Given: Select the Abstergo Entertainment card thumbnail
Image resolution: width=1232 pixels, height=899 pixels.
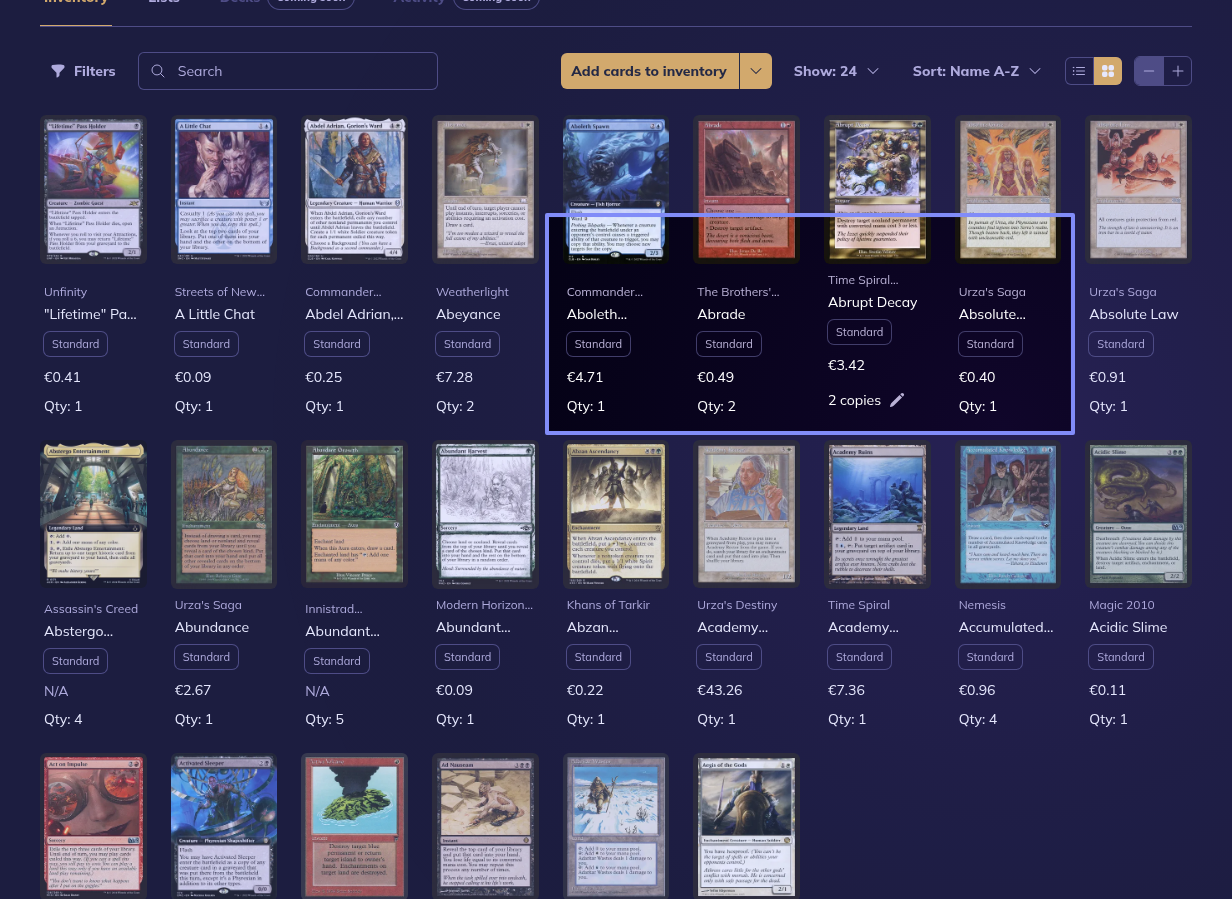Looking at the screenshot, I should tap(93, 515).
